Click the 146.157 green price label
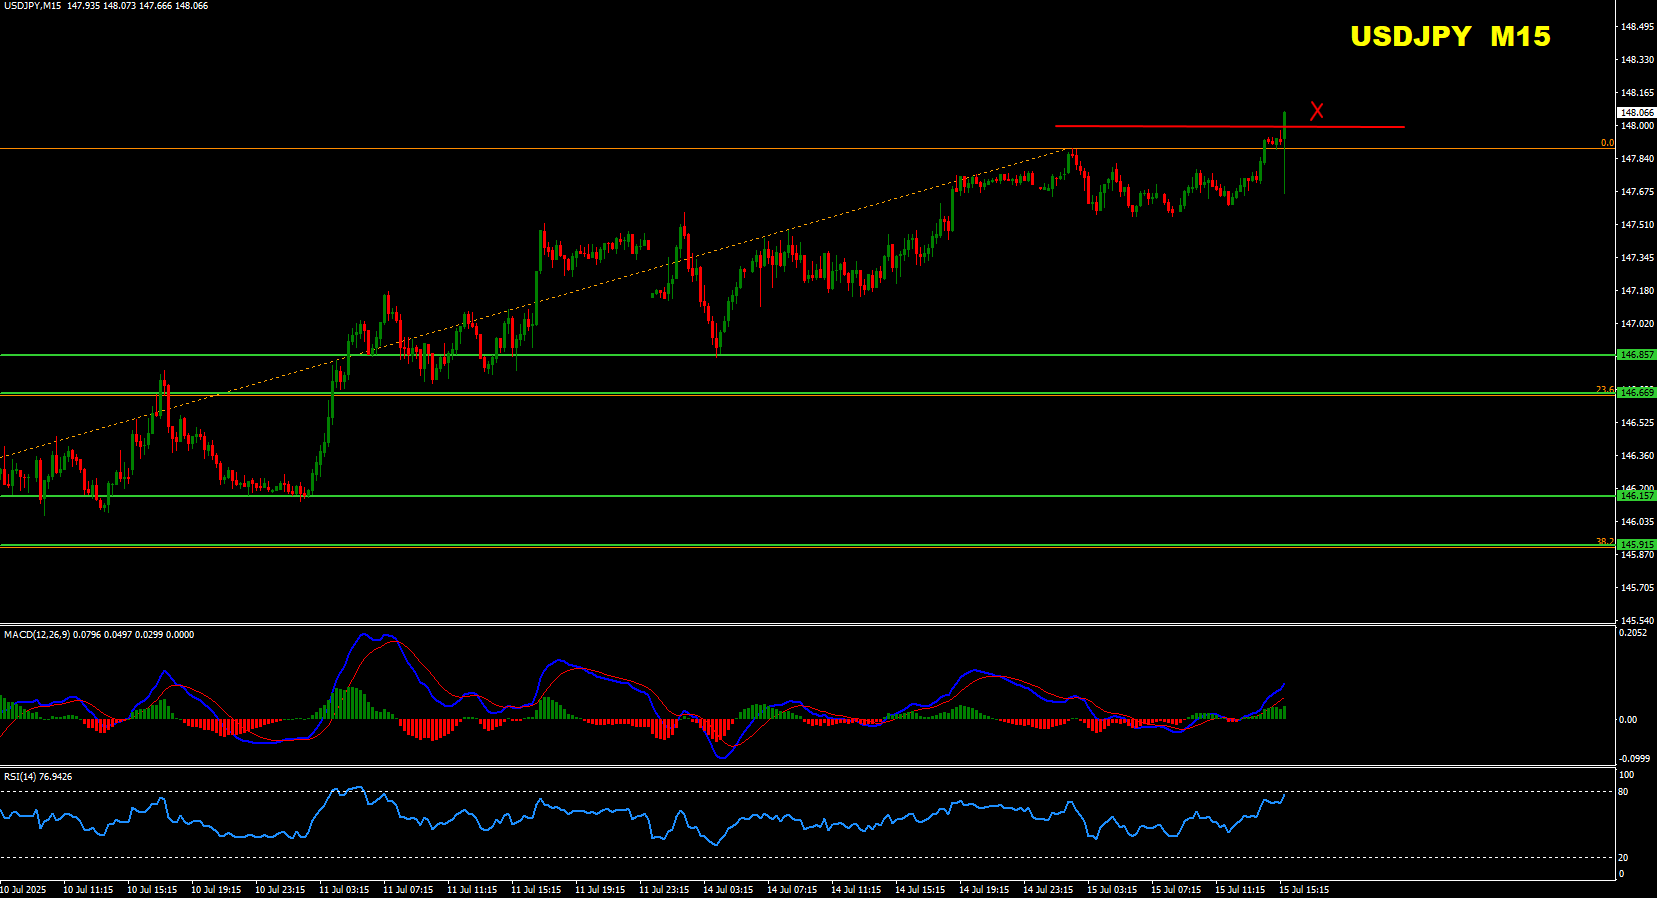1657x898 pixels. pos(1636,496)
